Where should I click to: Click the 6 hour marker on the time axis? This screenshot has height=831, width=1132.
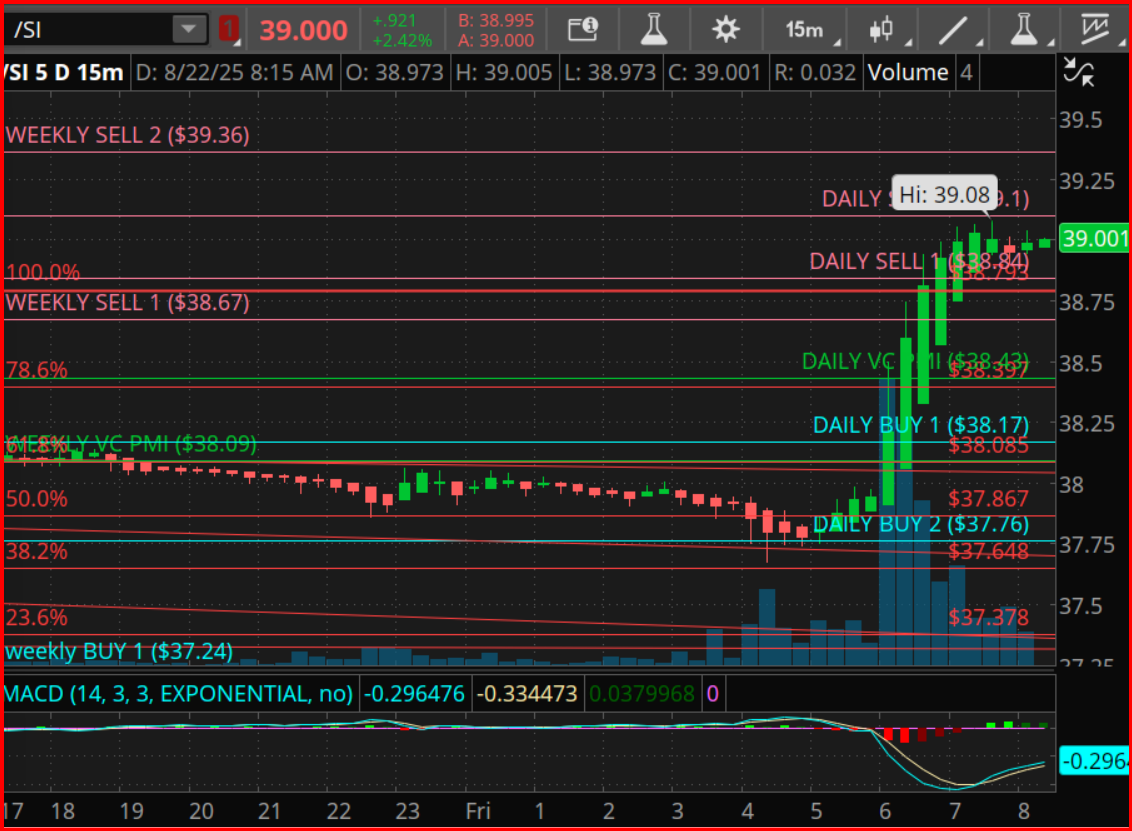click(885, 811)
